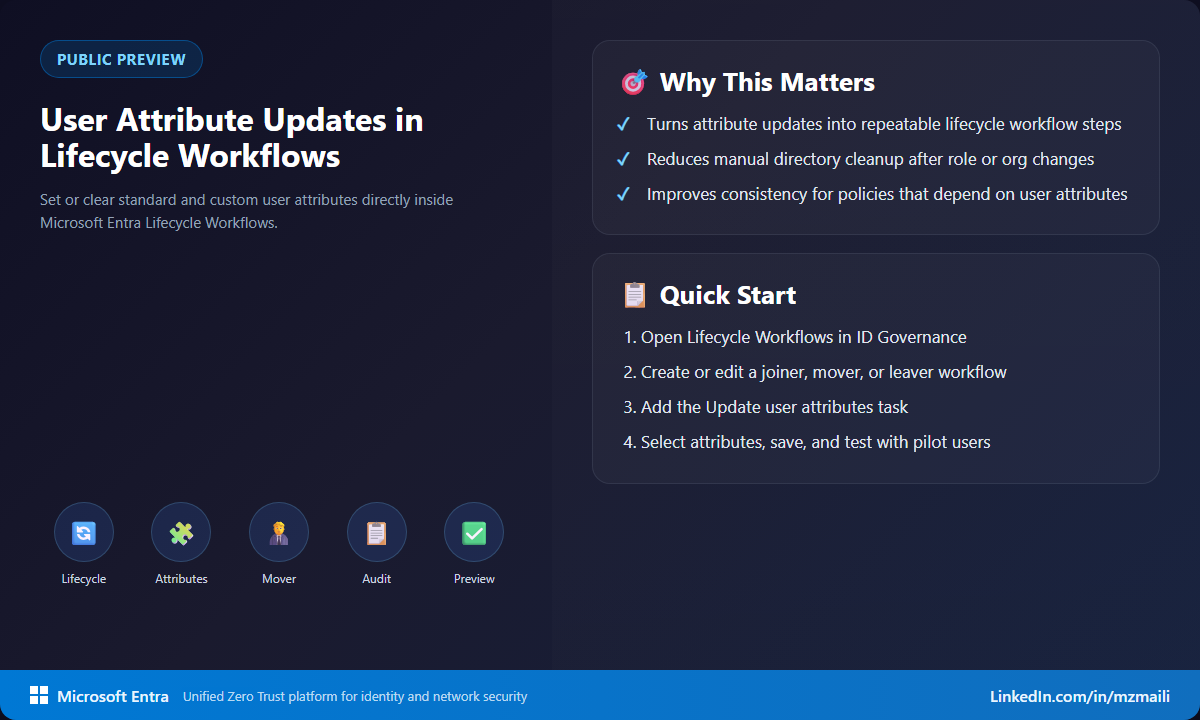Image resolution: width=1200 pixels, height=720 pixels.
Task: Click 'User Attribute Updates in Lifecycle Workflows' title
Action: pos(232,138)
